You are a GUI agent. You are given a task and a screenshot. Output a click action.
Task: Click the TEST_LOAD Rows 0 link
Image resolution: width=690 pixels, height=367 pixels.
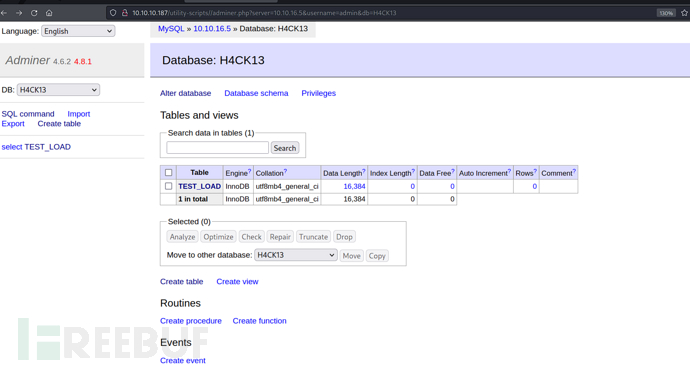(534, 187)
